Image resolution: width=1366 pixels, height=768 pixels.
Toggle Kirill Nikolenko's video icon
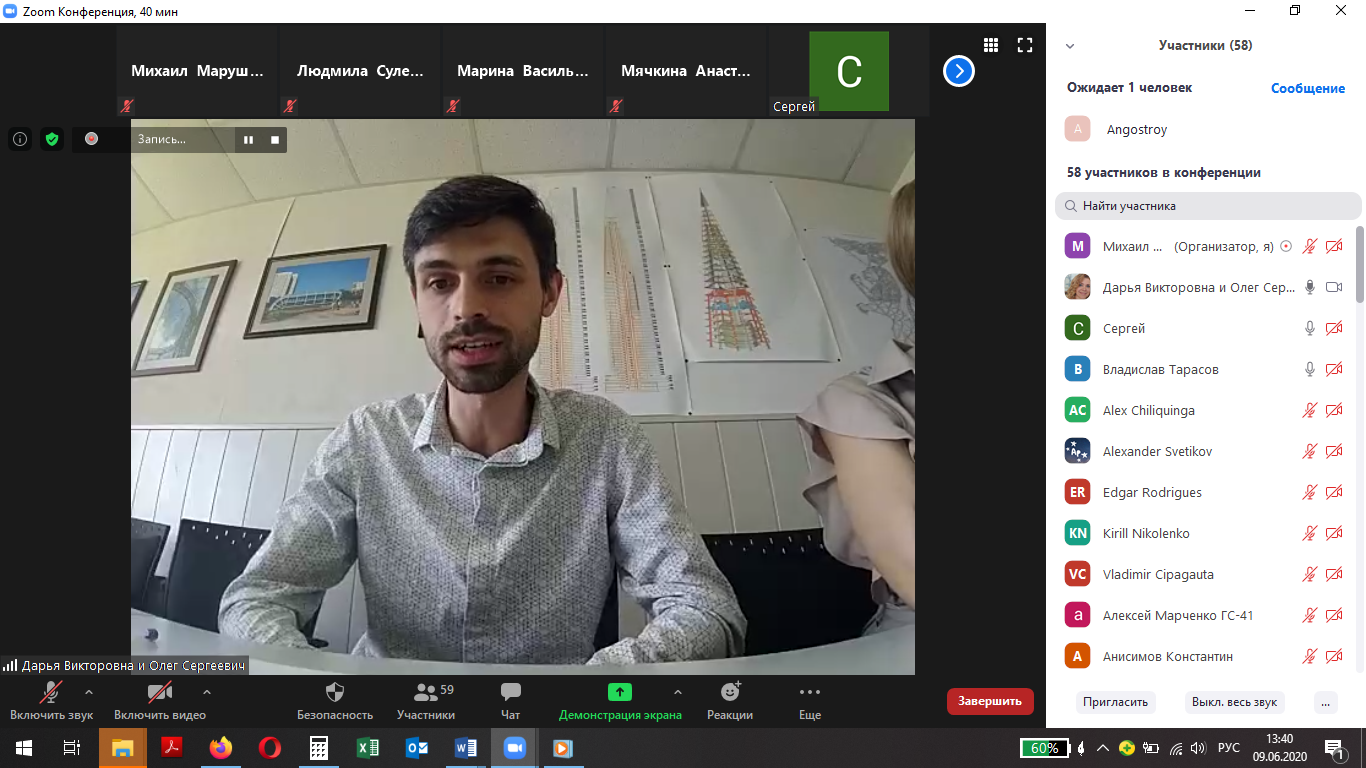tap(1334, 533)
